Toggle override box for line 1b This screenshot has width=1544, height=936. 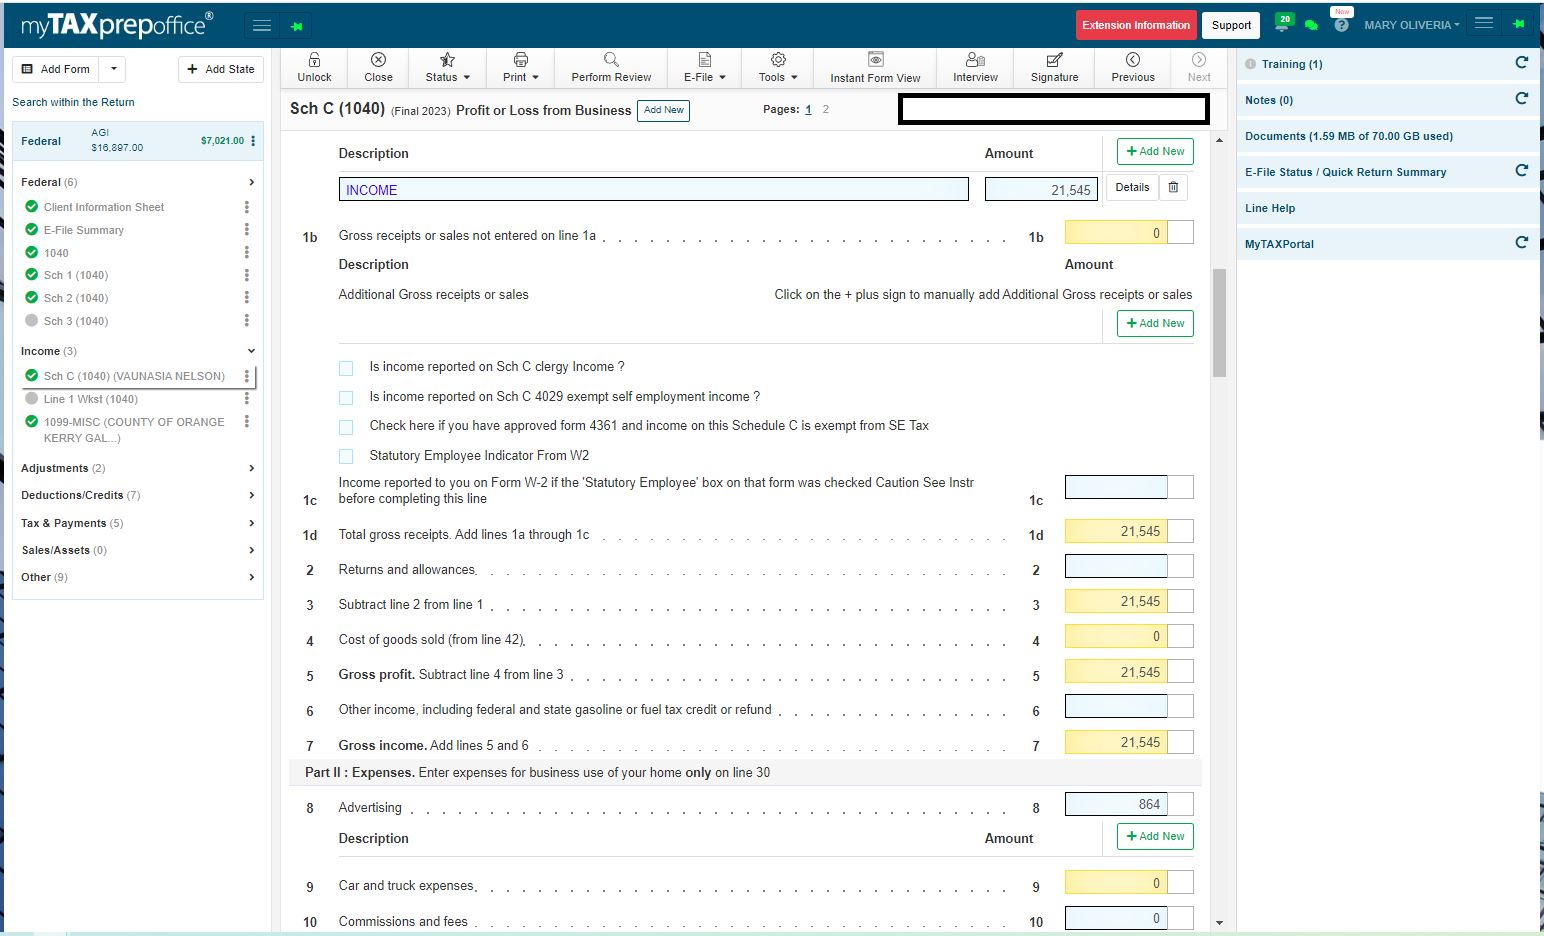click(1181, 232)
